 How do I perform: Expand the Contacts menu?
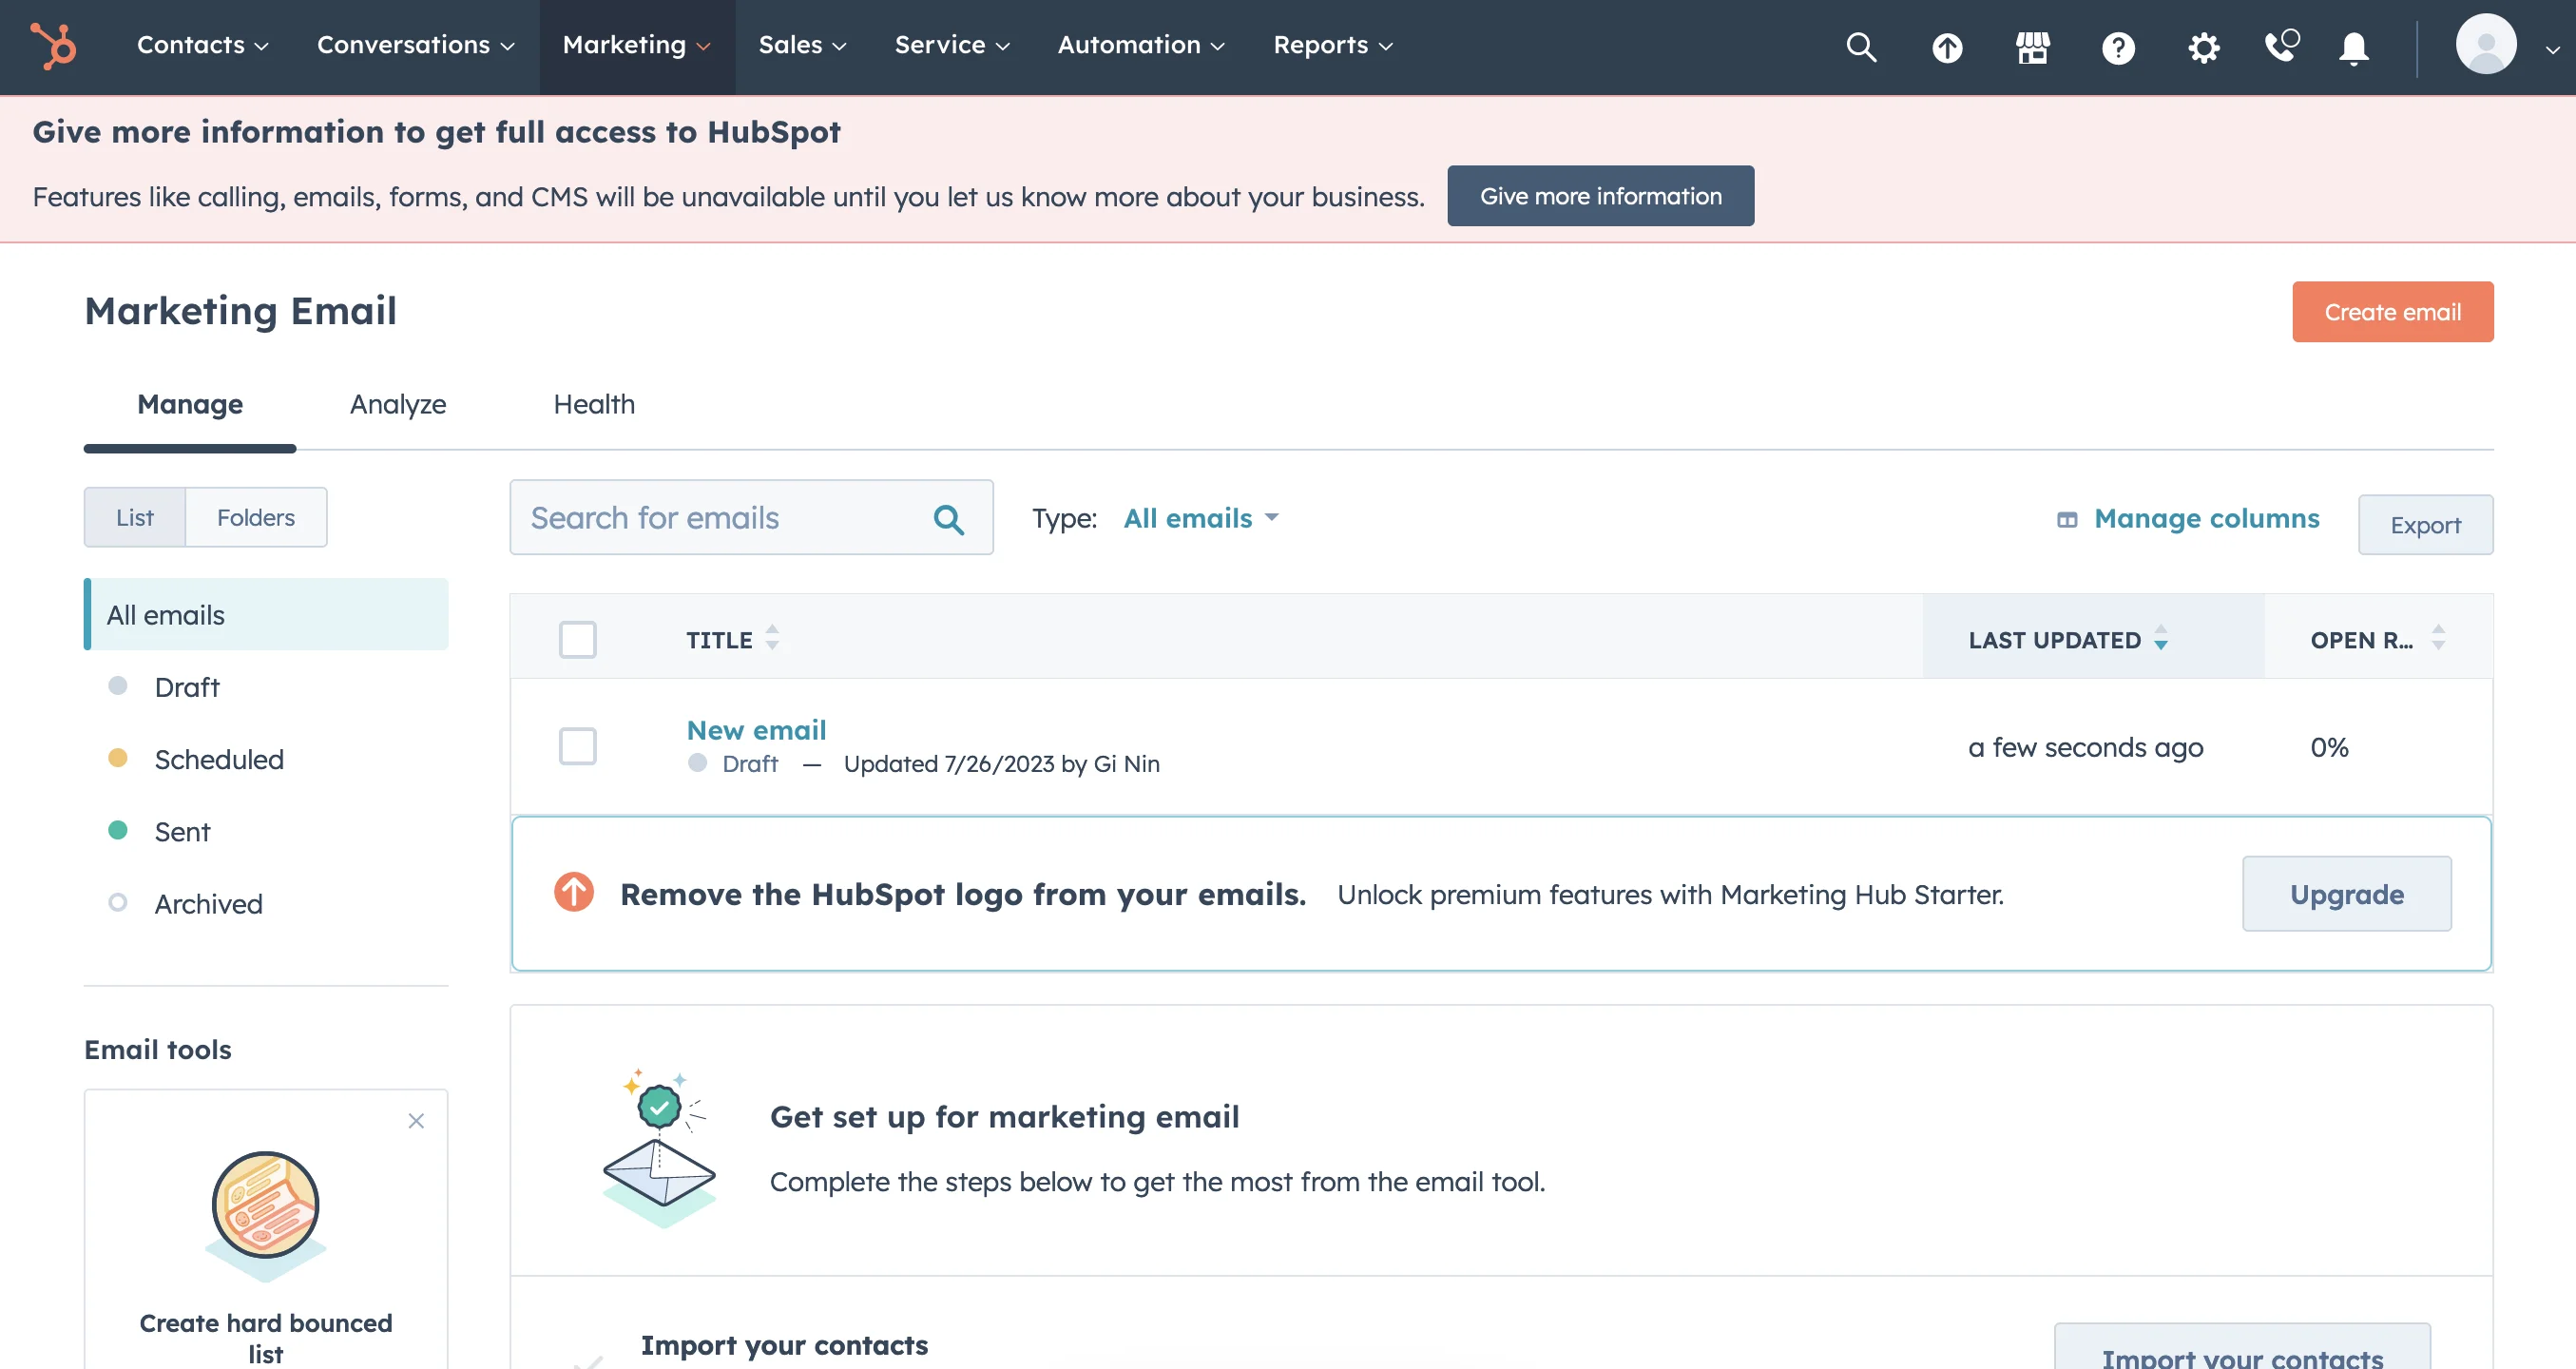pos(203,45)
